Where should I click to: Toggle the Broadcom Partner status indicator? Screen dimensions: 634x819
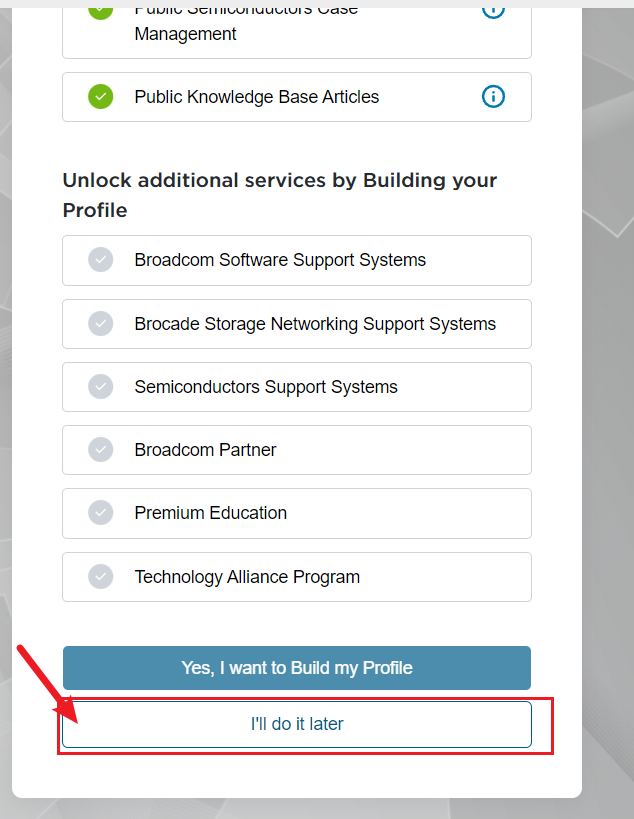(x=100, y=449)
